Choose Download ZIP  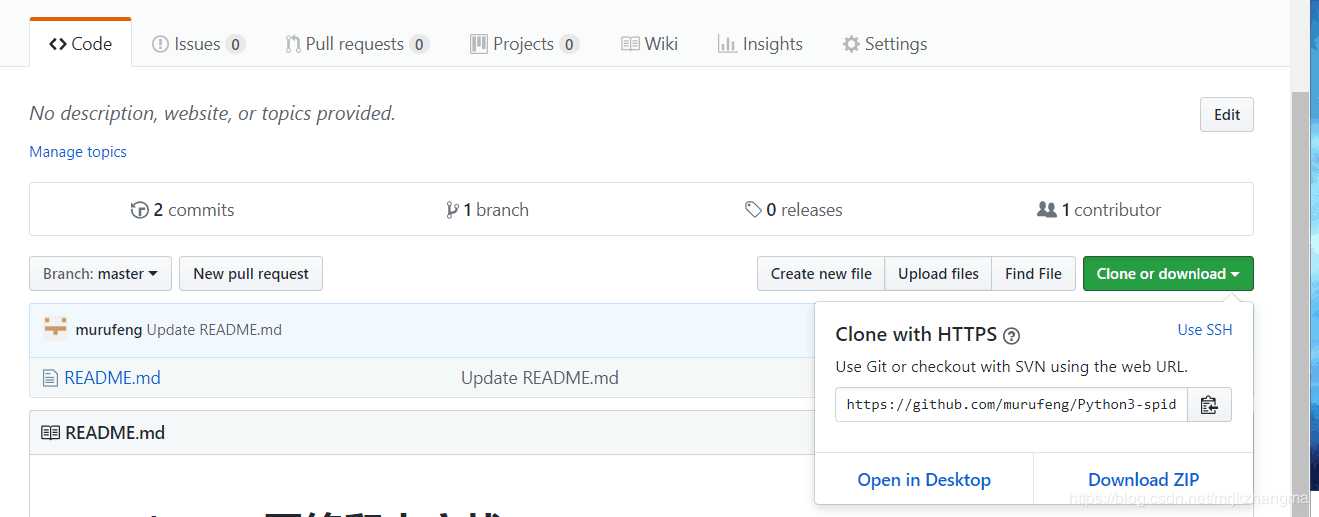pos(1144,480)
